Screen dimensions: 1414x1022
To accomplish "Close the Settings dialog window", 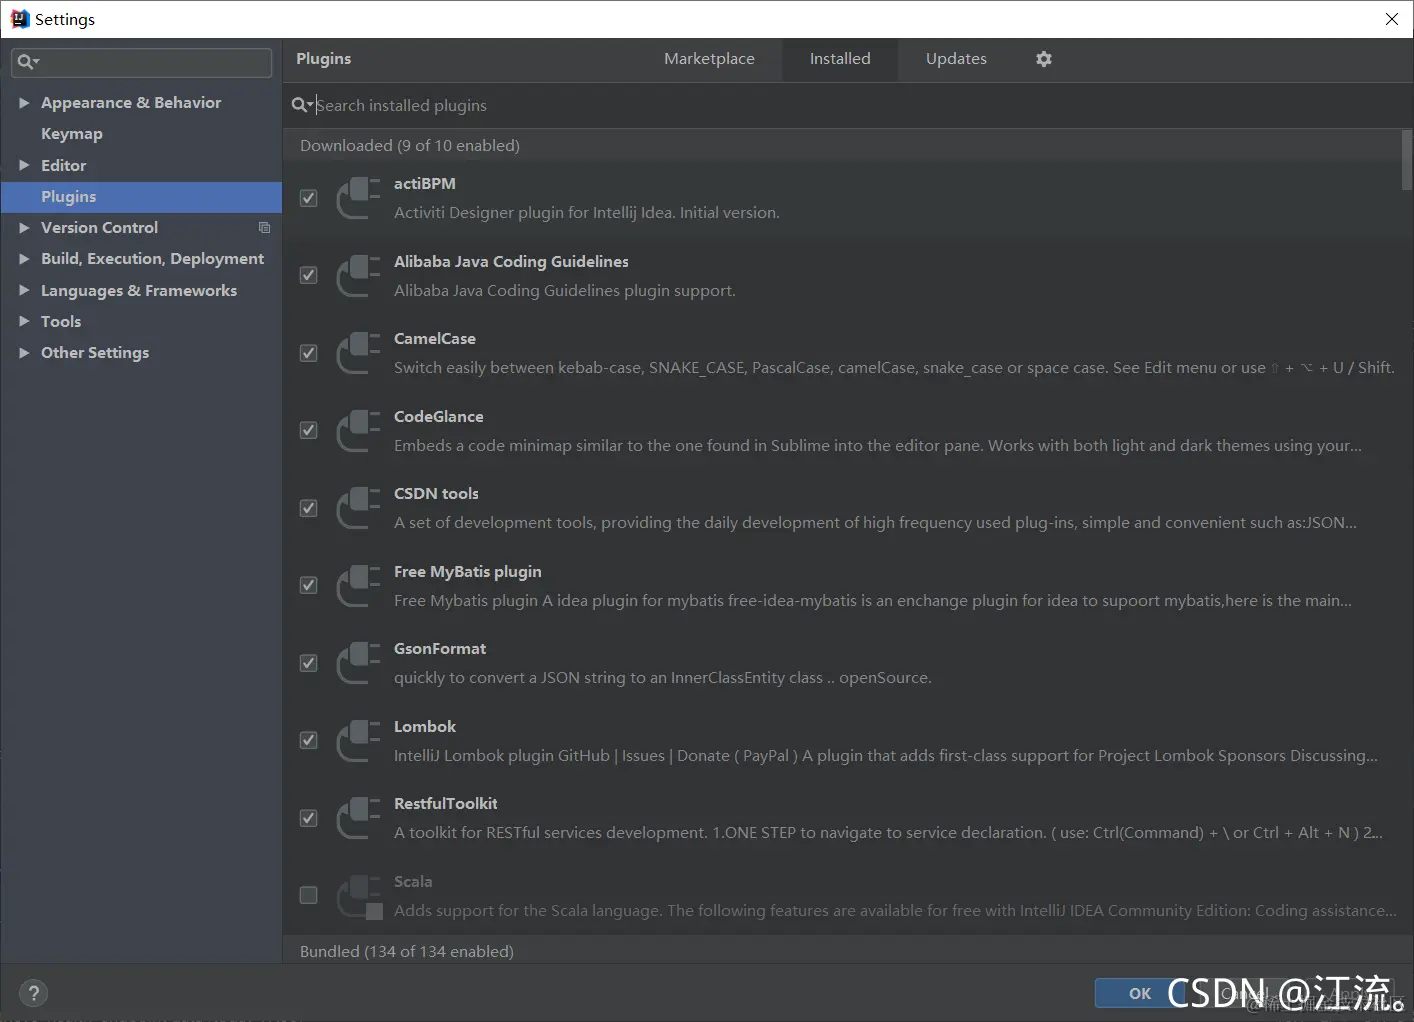I will click(x=1391, y=19).
